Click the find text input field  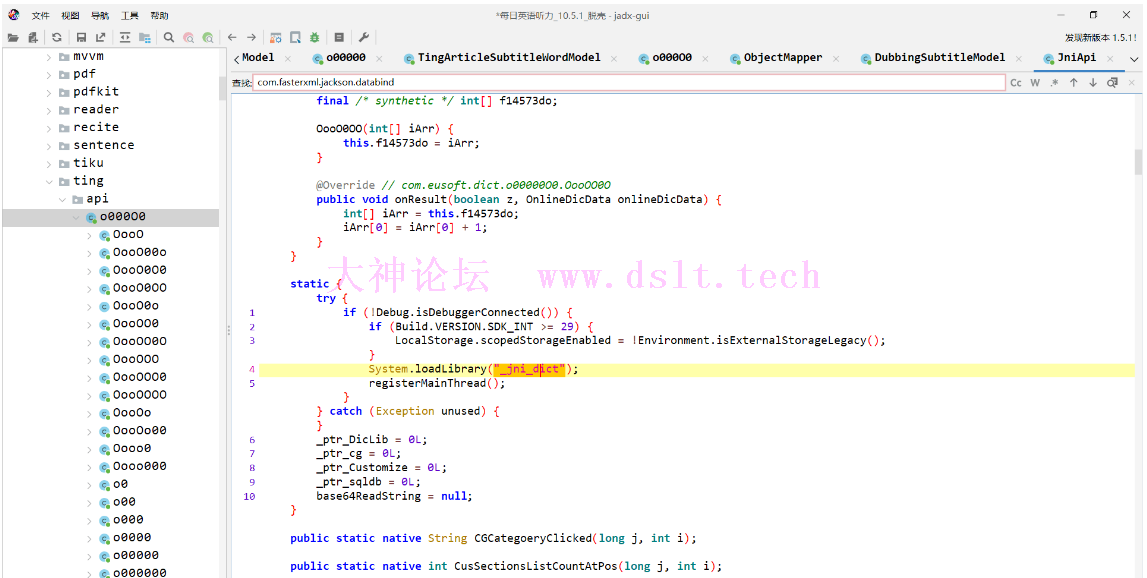(628, 83)
